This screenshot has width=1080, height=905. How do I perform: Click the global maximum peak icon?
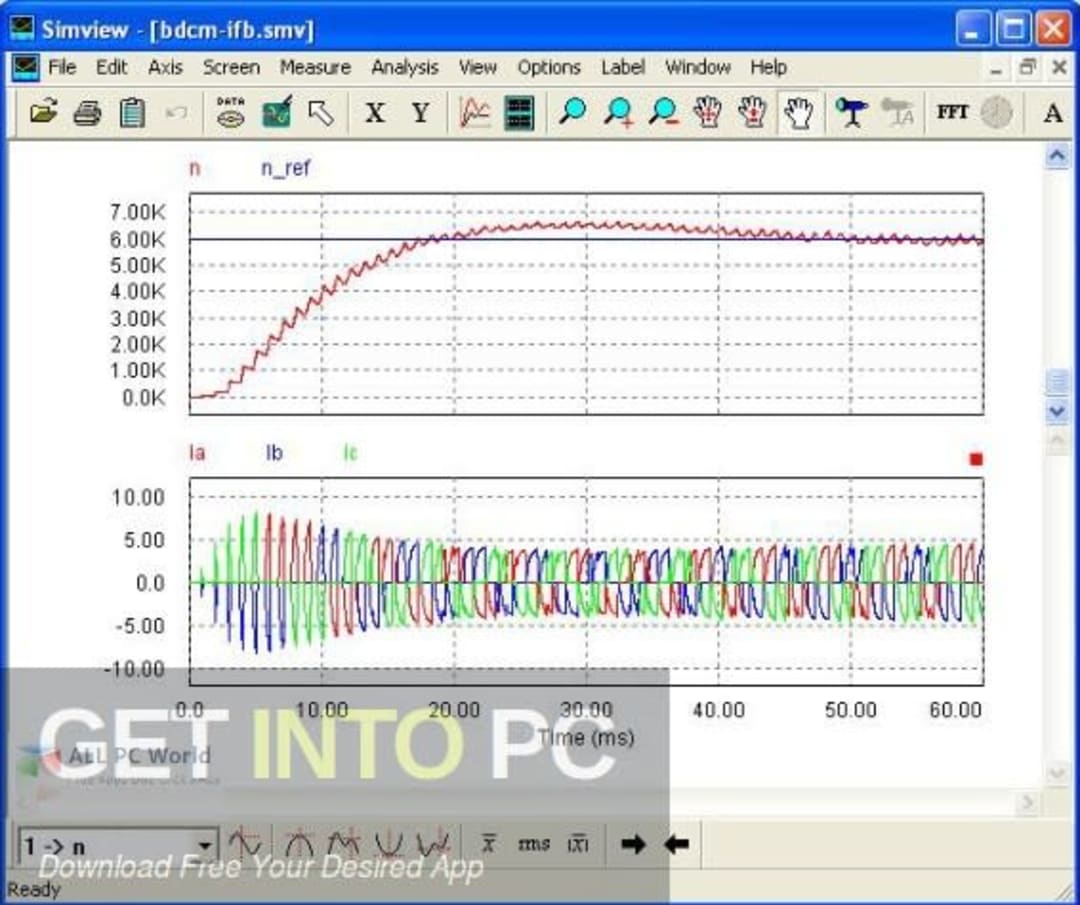pos(299,844)
